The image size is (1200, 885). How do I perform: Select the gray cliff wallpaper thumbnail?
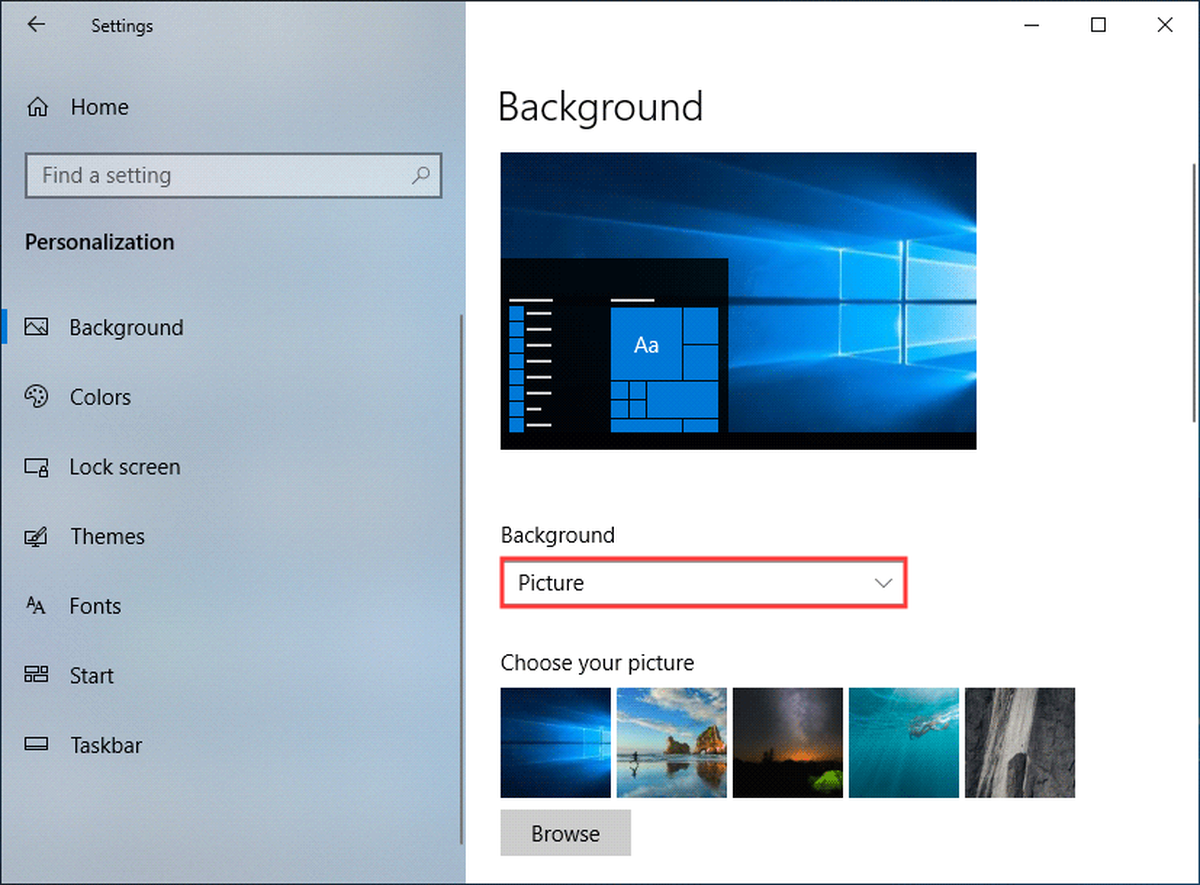pyautogui.click(x=1019, y=742)
